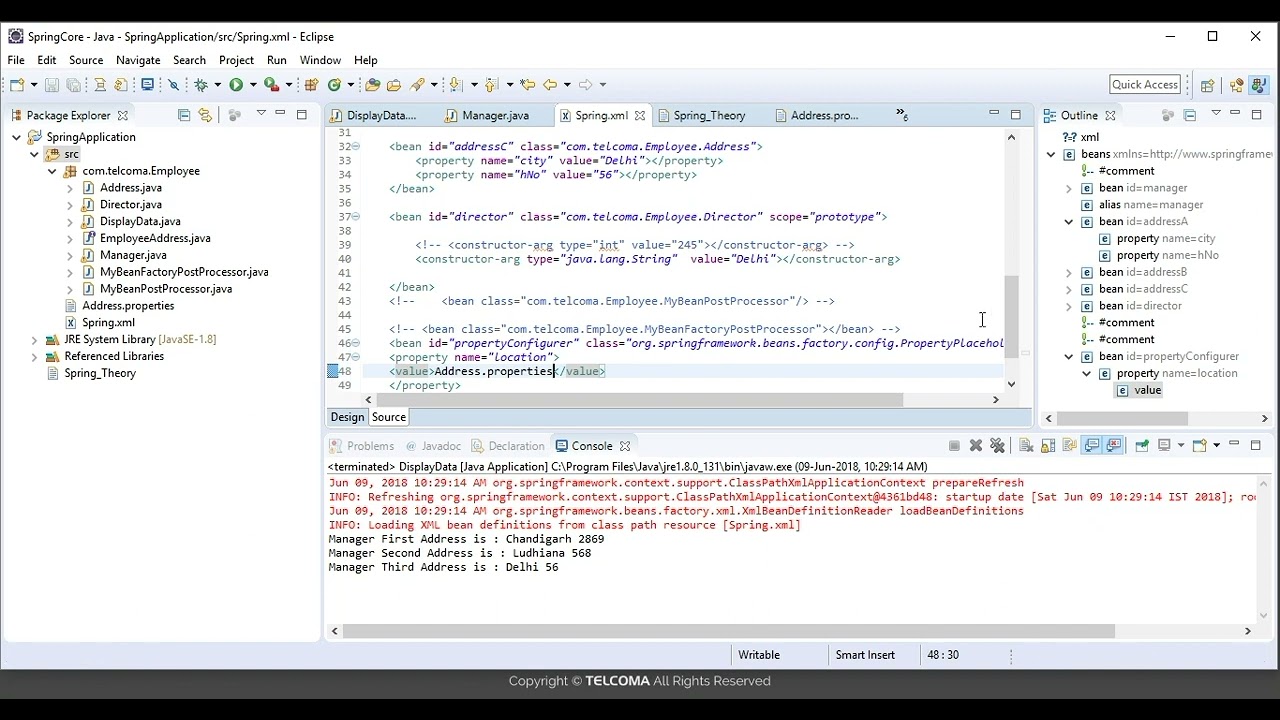This screenshot has width=1280, height=720.
Task: Click Remove Launch X icon in Console
Action: (976, 446)
